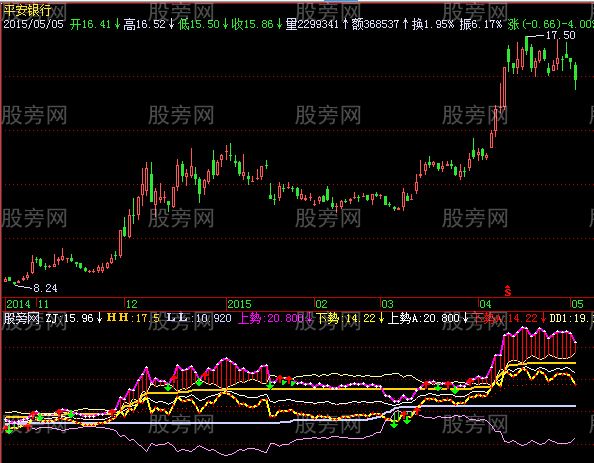
Task: Click the open price 开16.41
Action: 91,24
